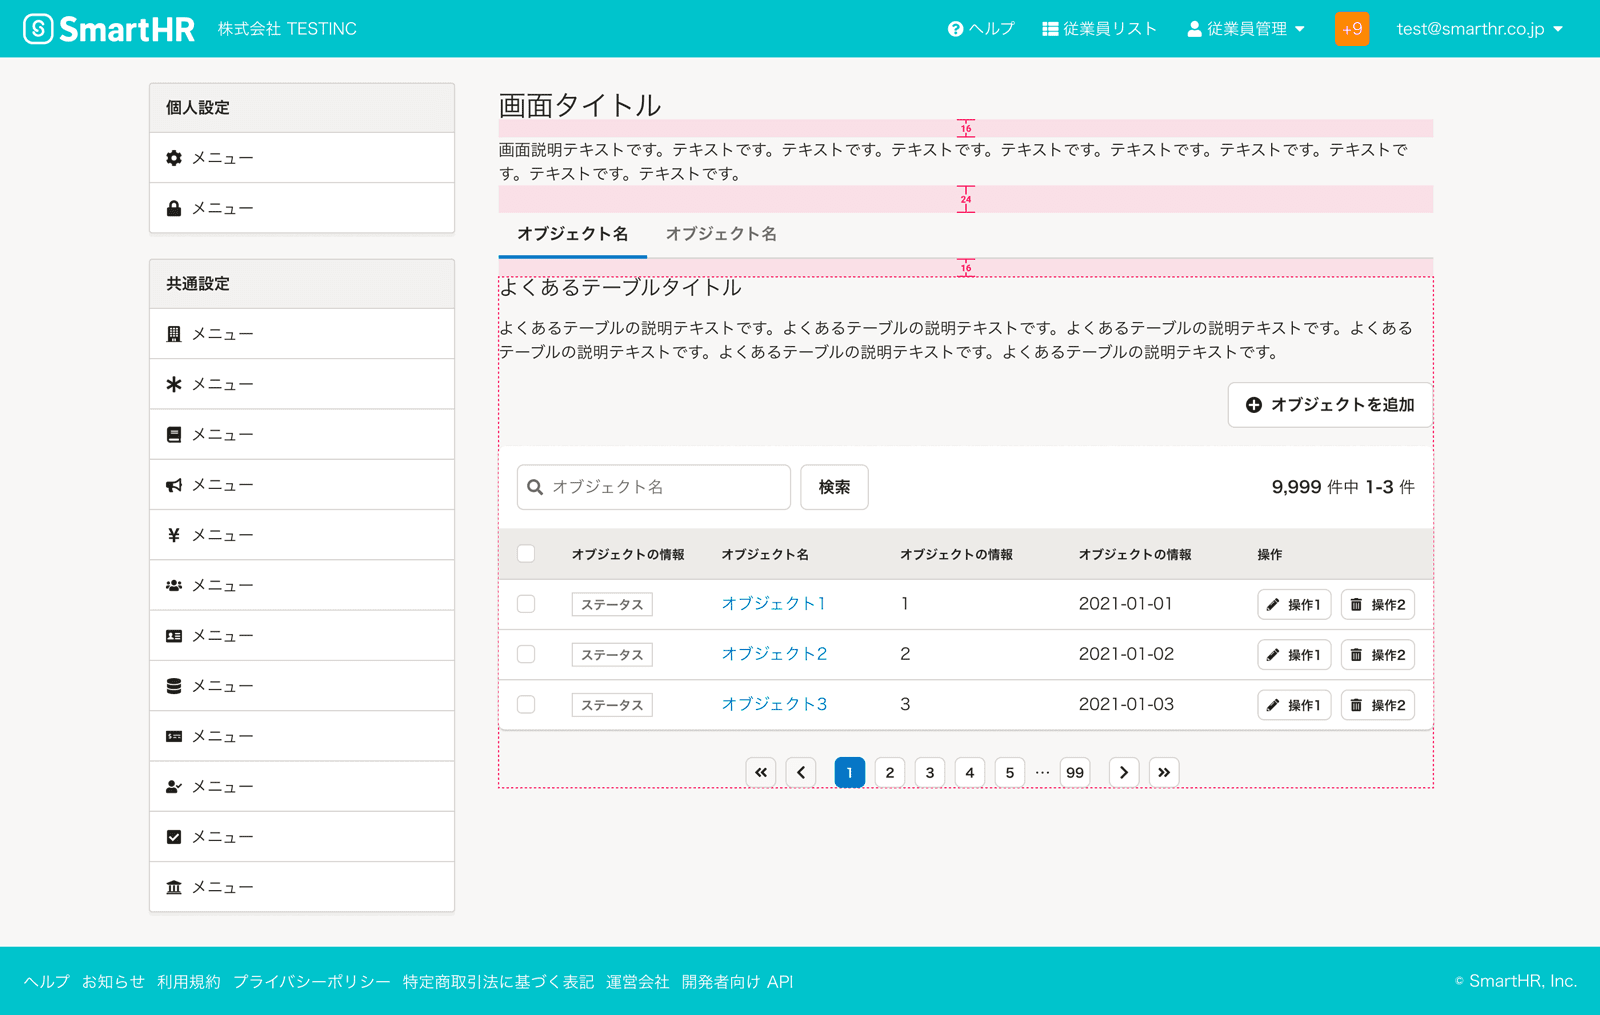Click the orange +9 notification badge
Screen dimensions: 1600x1015
(1352, 28)
